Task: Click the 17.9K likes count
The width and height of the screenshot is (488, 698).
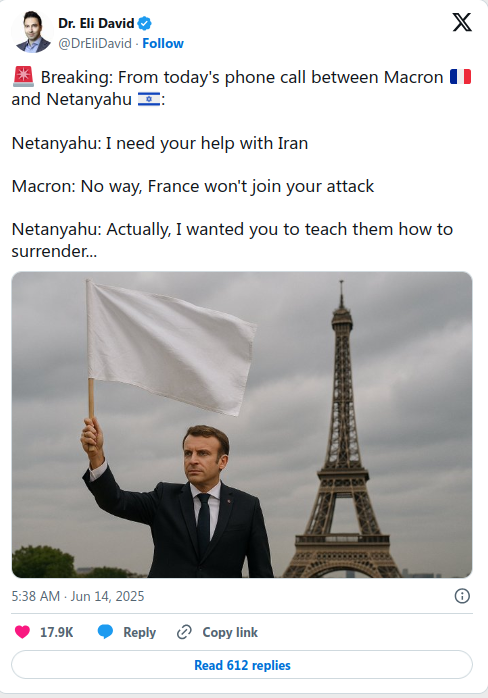Action: tap(57, 632)
